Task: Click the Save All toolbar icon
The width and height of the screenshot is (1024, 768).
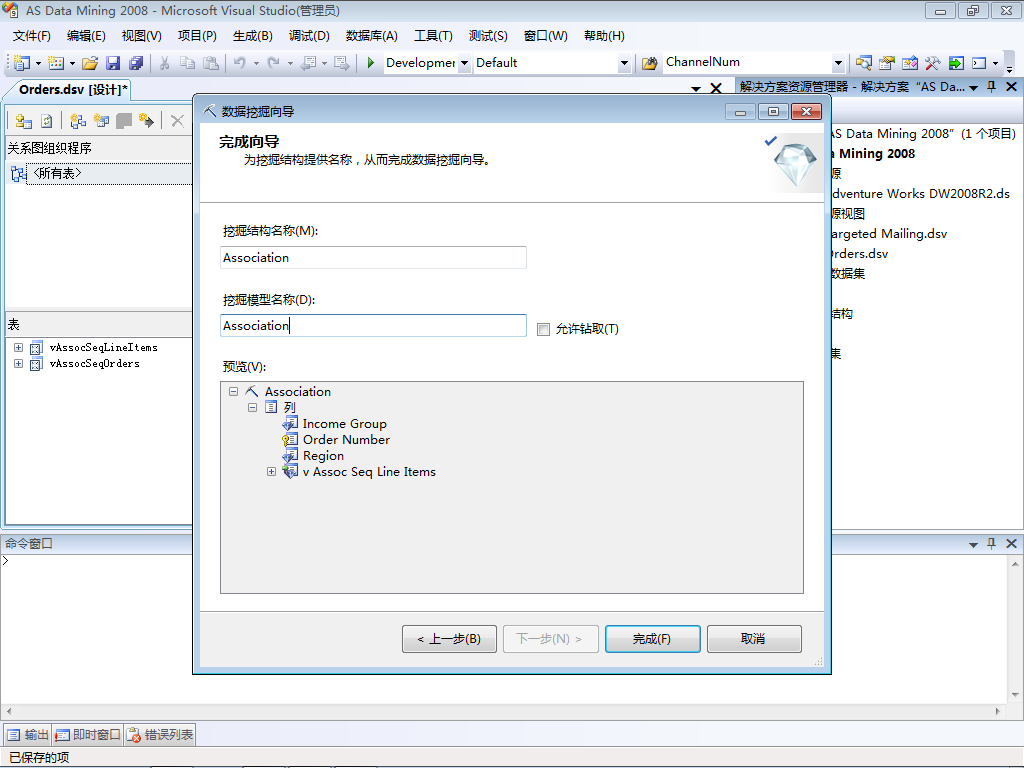Action: pos(136,63)
